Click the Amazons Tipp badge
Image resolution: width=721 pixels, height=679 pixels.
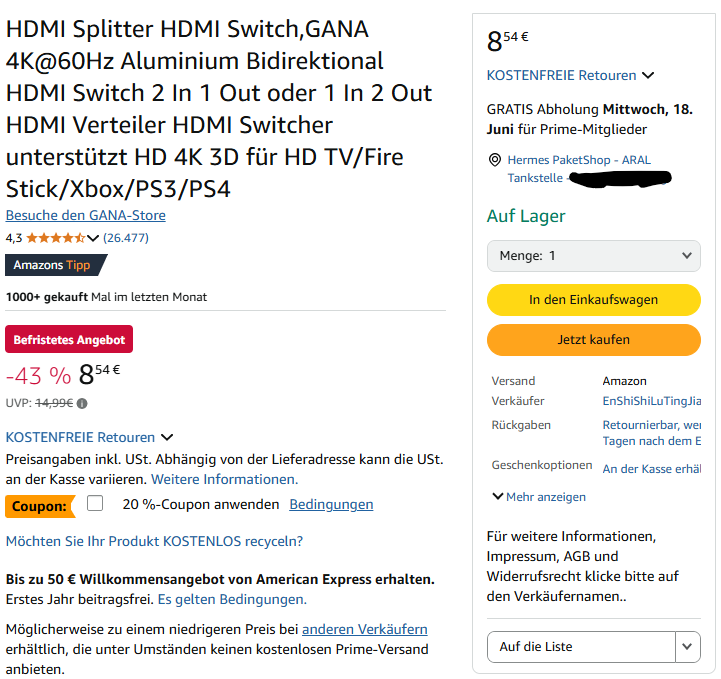[x=54, y=265]
